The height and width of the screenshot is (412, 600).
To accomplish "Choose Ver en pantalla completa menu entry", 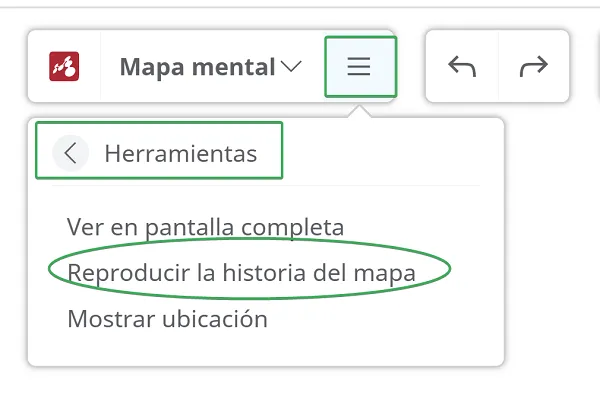I will (205, 227).
